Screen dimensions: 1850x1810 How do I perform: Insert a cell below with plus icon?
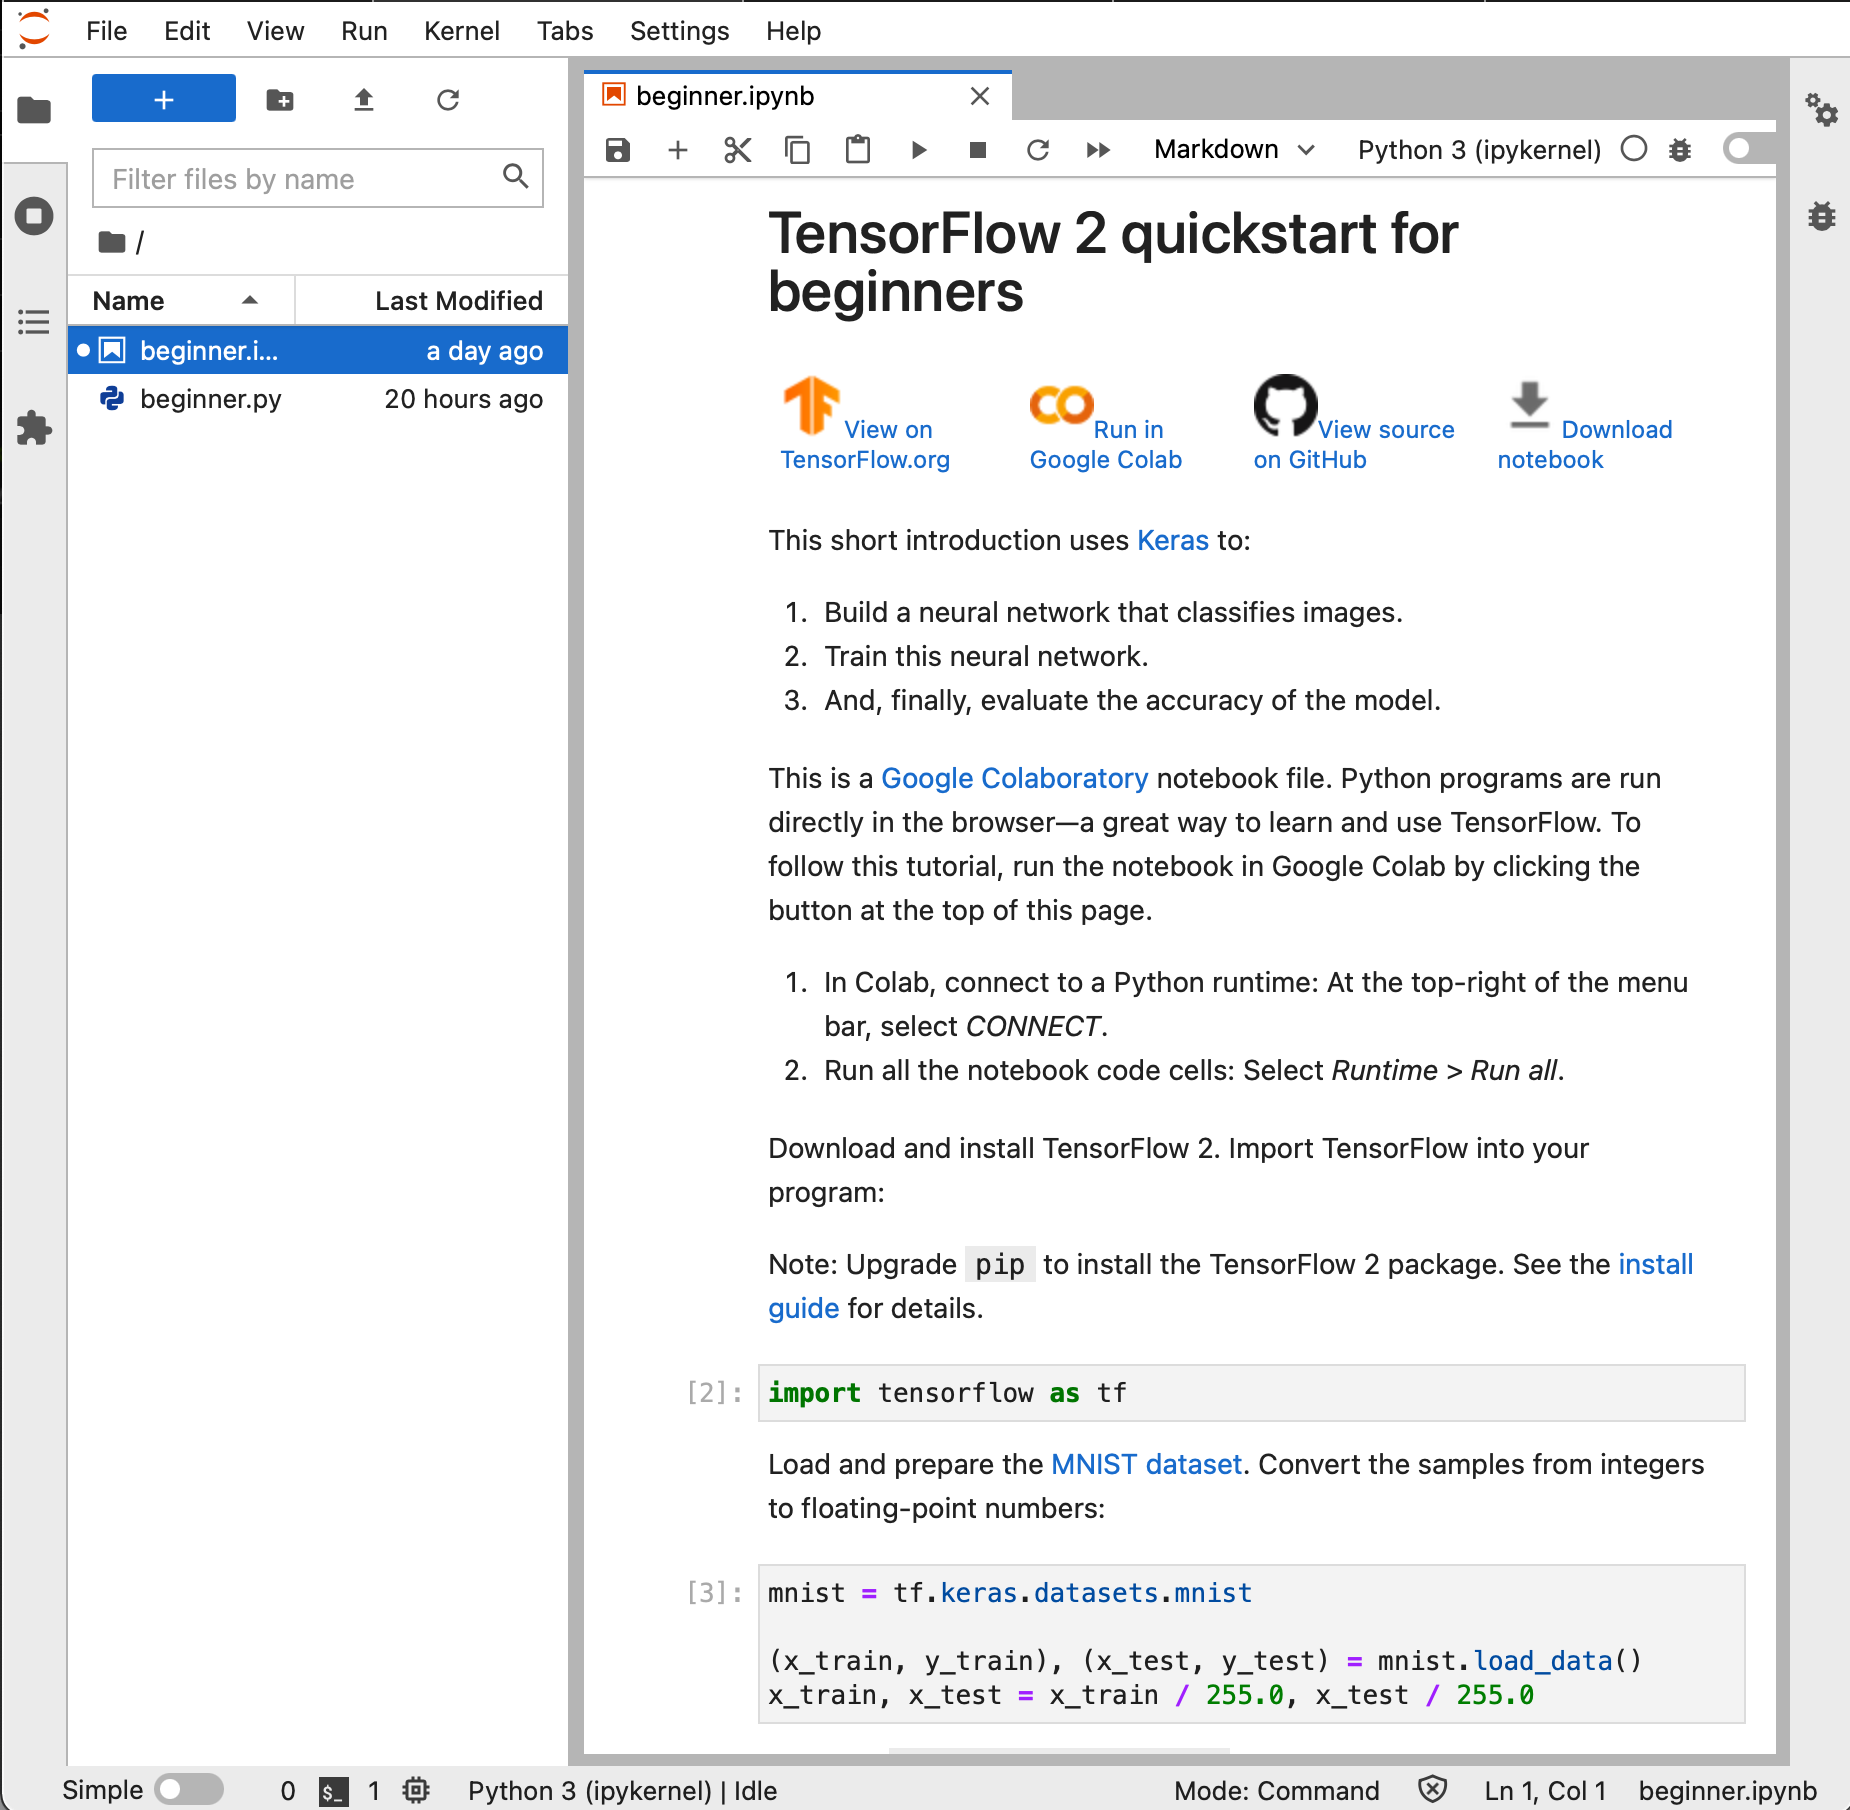[x=678, y=150]
